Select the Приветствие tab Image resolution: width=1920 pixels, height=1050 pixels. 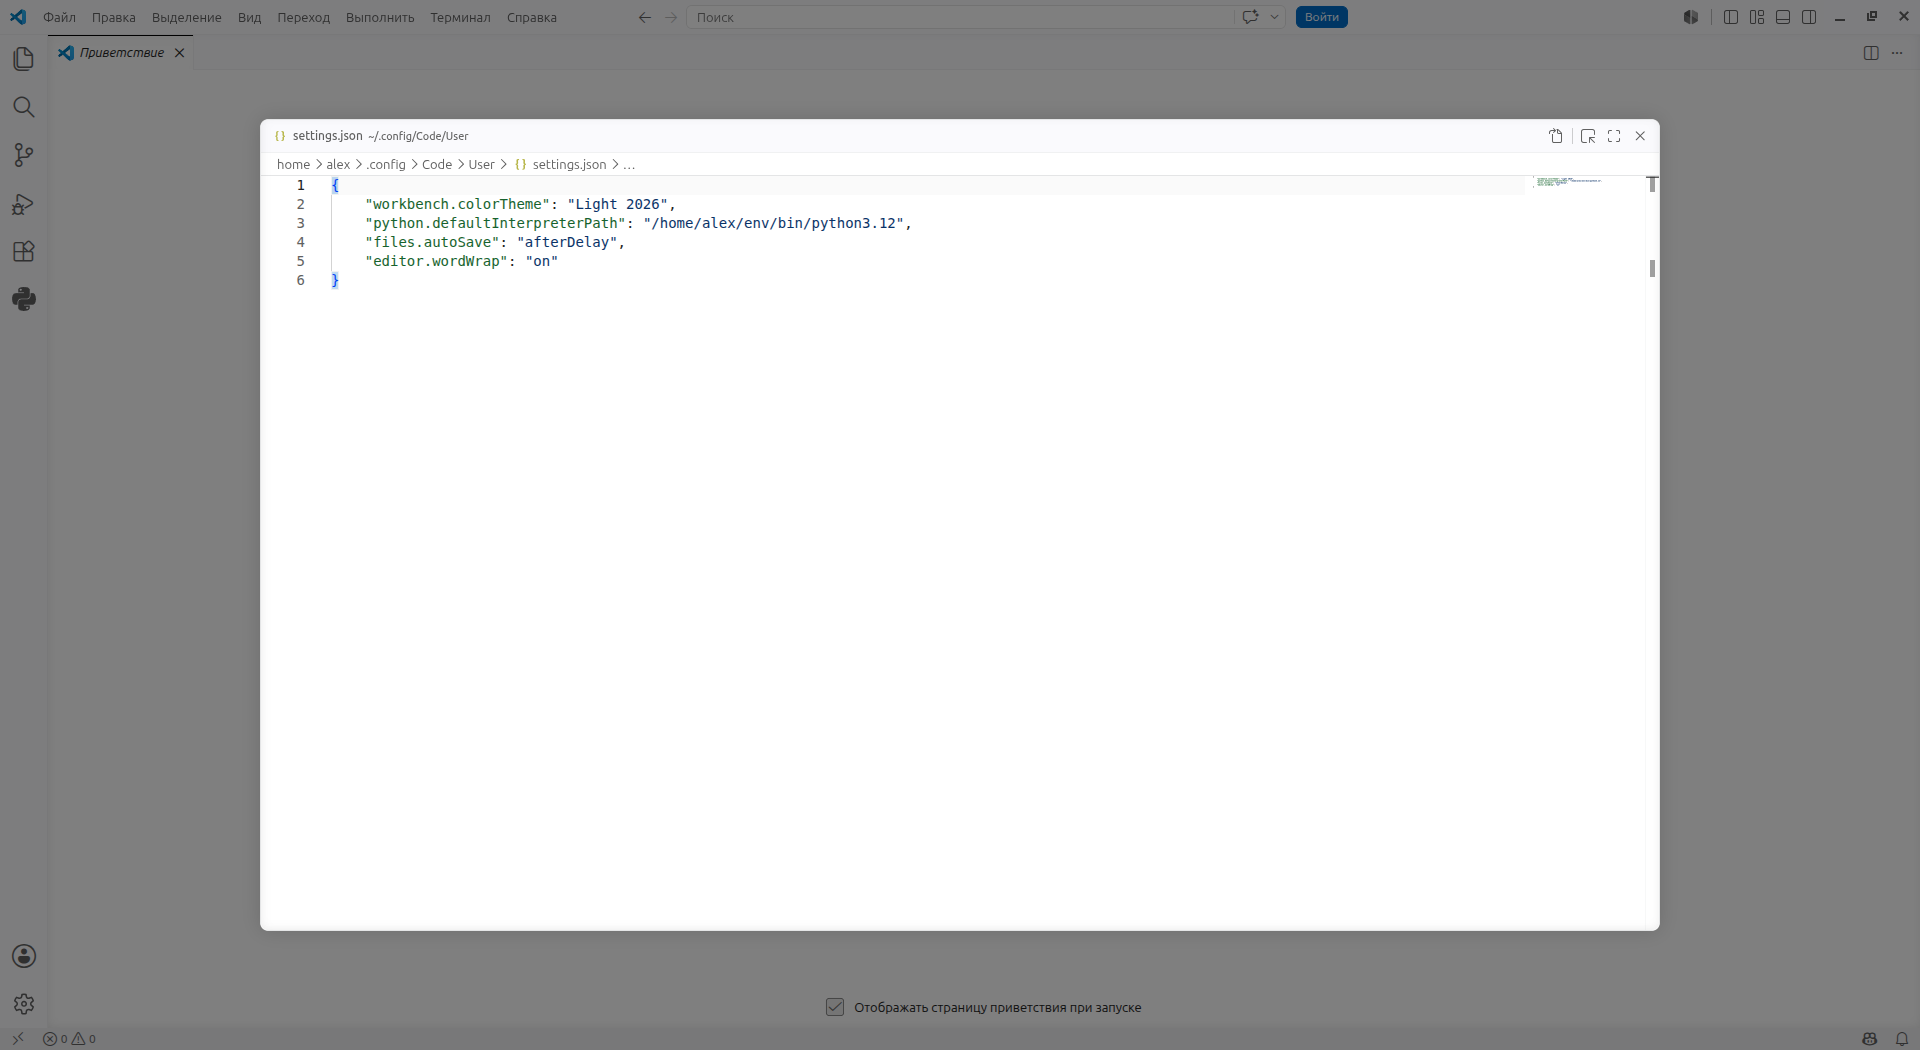(121, 53)
